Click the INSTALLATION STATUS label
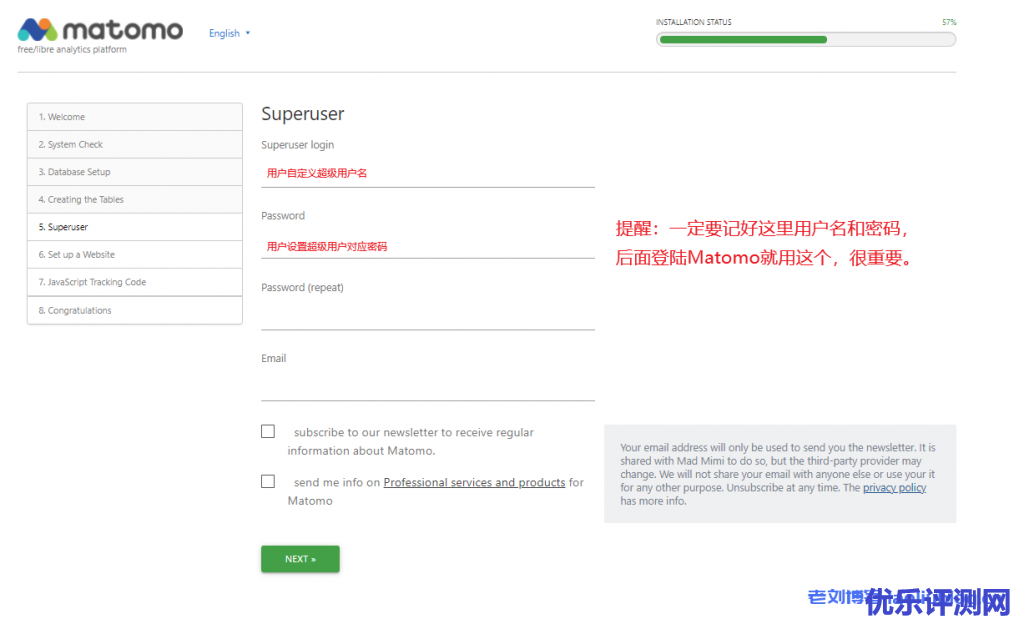This screenshot has width=1024, height=629. (694, 22)
